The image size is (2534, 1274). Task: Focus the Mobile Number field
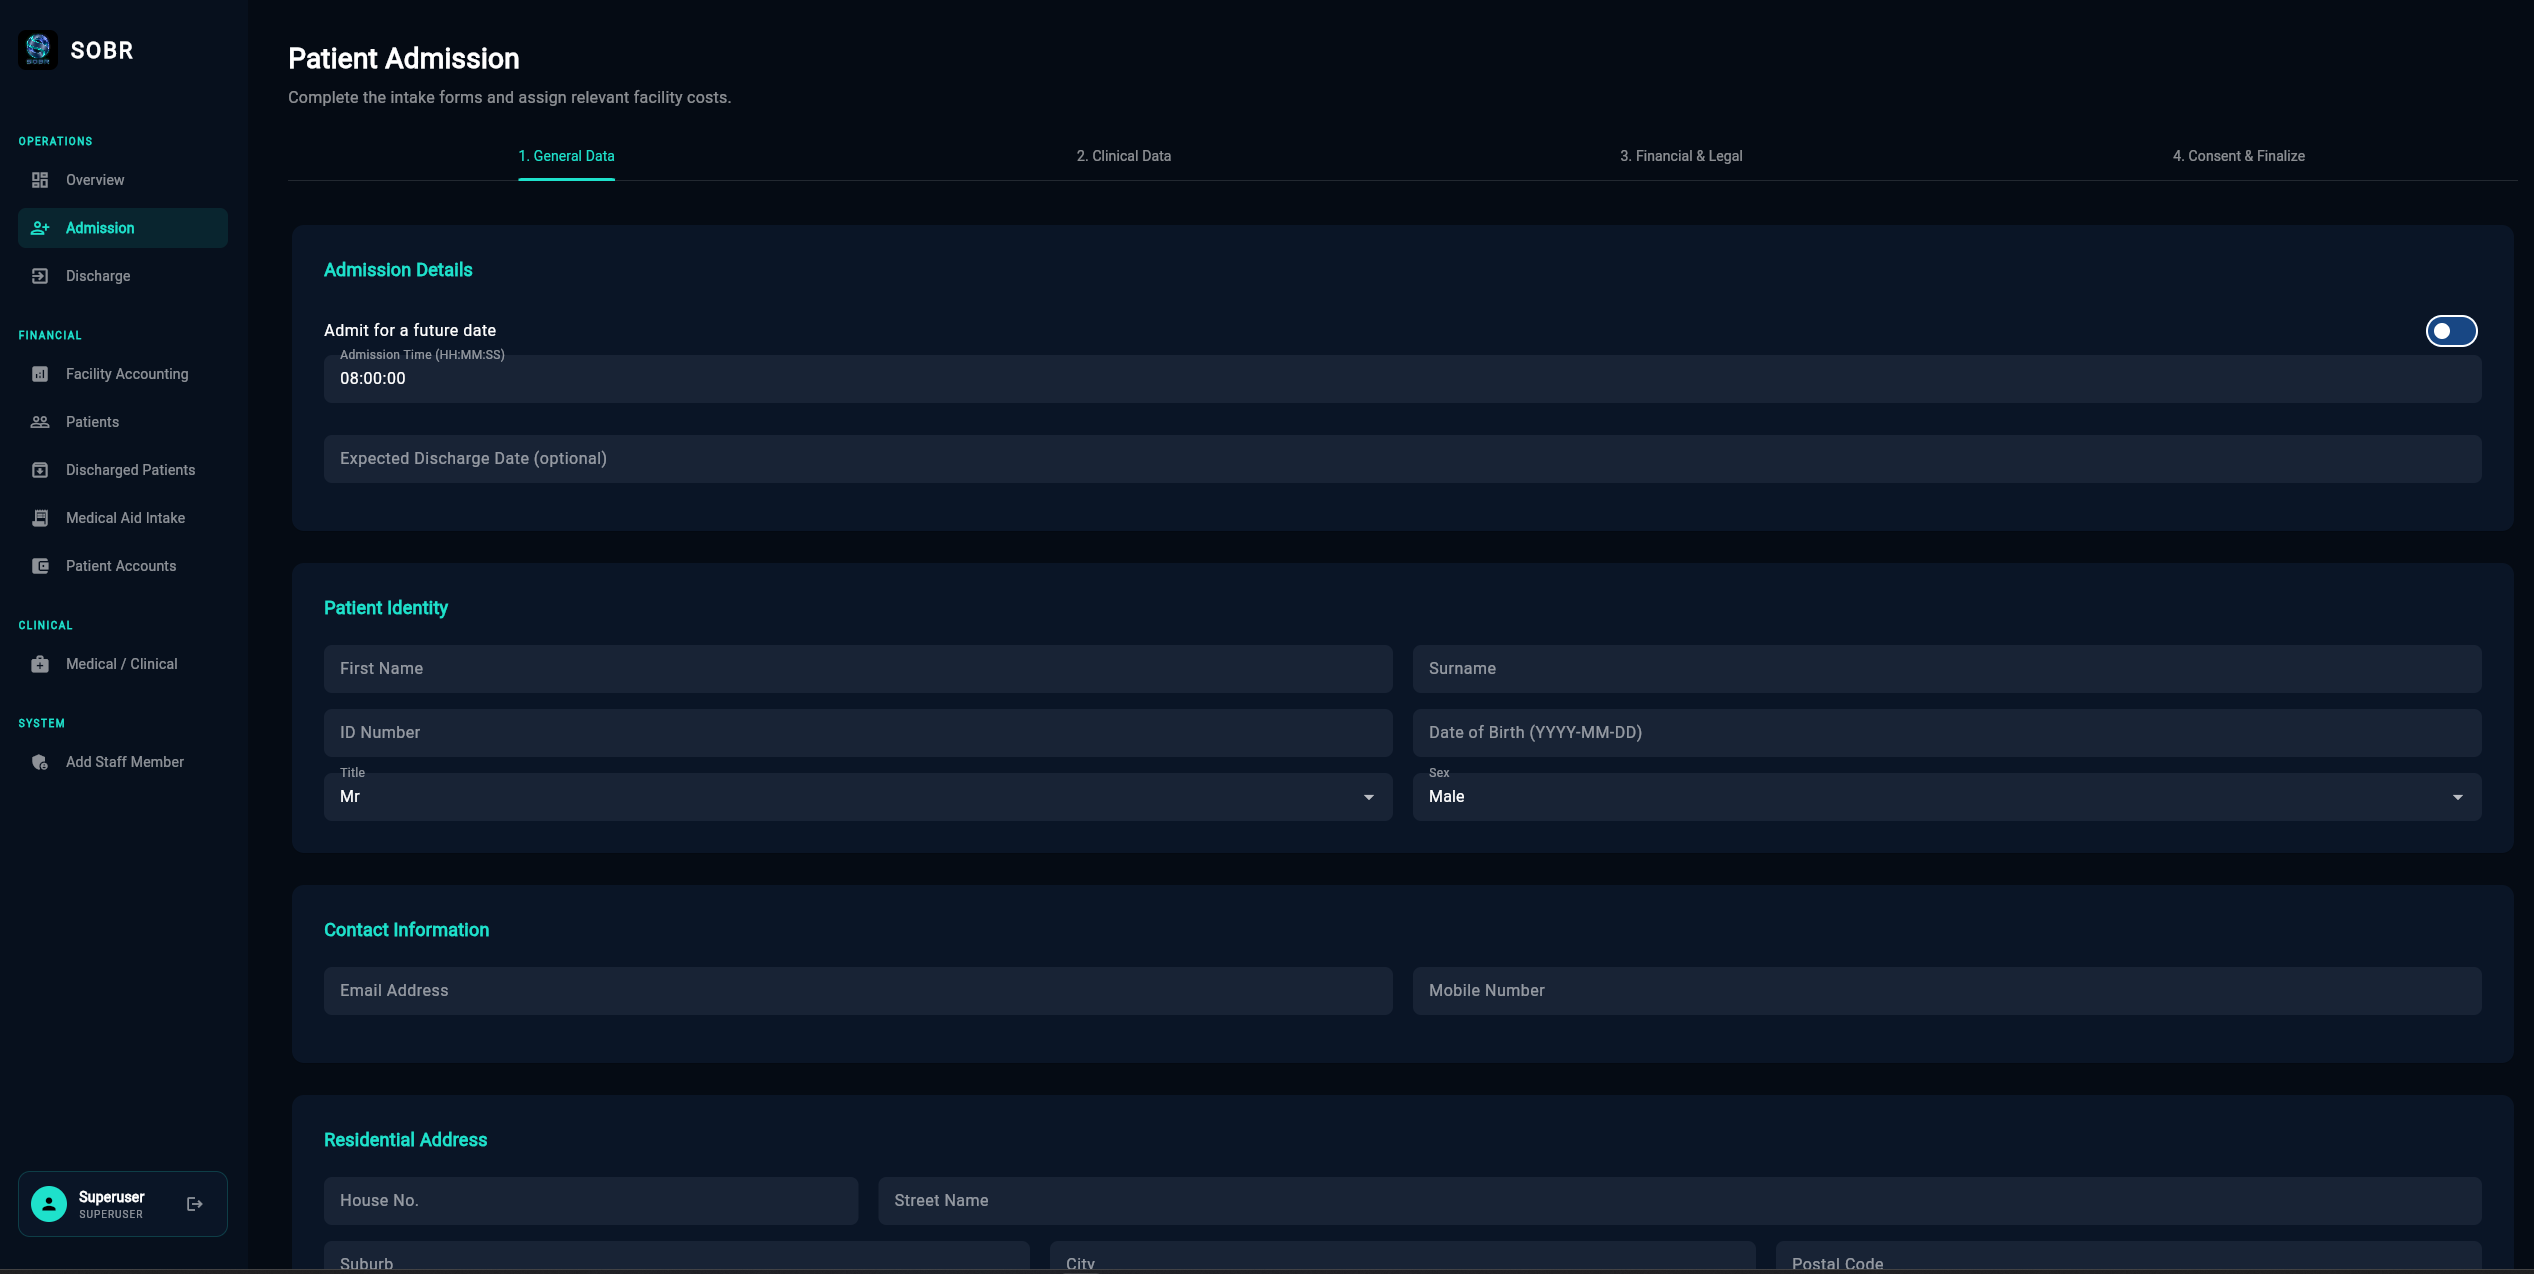pyautogui.click(x=1947, y=991)
